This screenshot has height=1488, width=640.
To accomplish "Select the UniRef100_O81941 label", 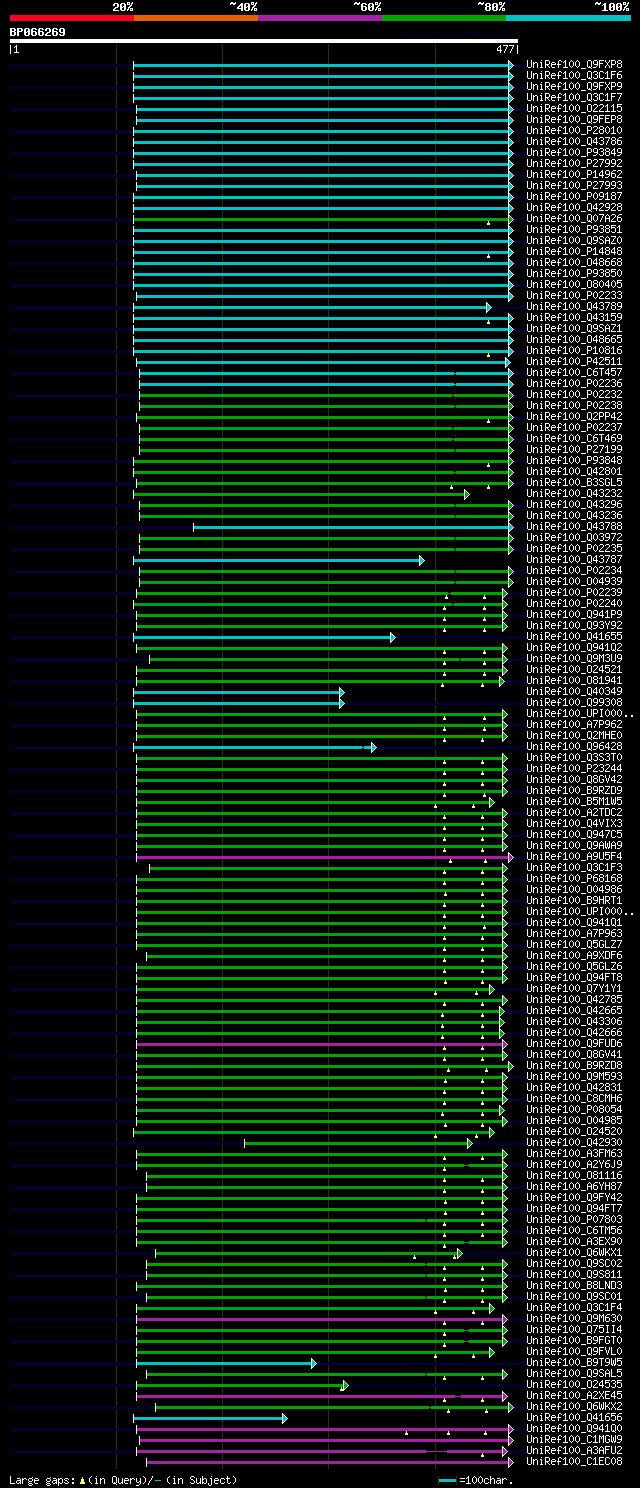I will coord(574,681).
